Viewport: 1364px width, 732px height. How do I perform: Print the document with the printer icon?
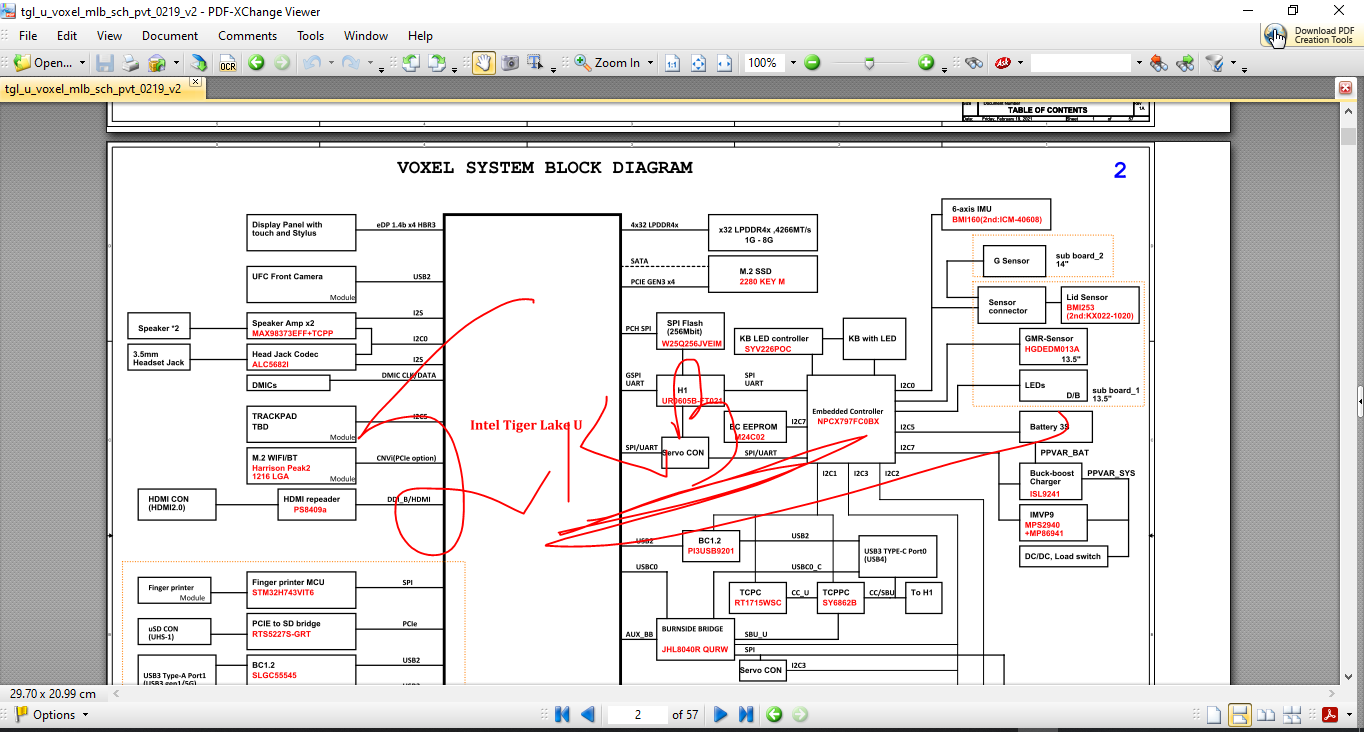point(130,62)
